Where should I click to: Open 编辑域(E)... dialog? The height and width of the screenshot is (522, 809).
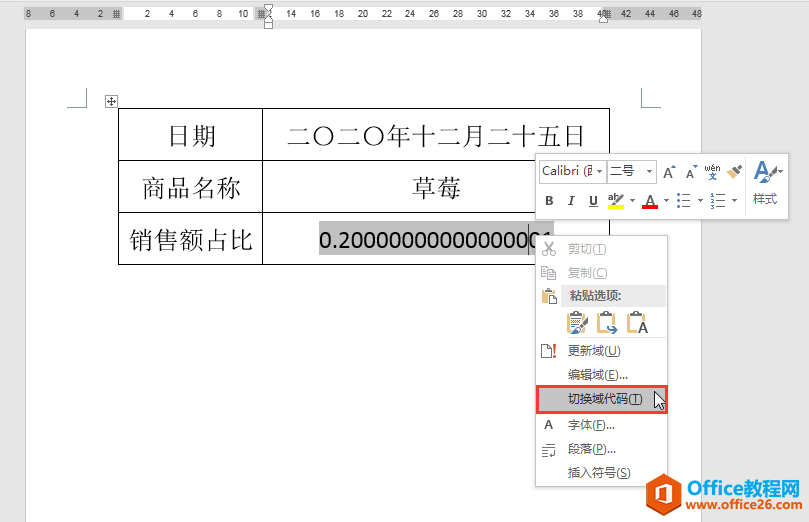(602, 375)
